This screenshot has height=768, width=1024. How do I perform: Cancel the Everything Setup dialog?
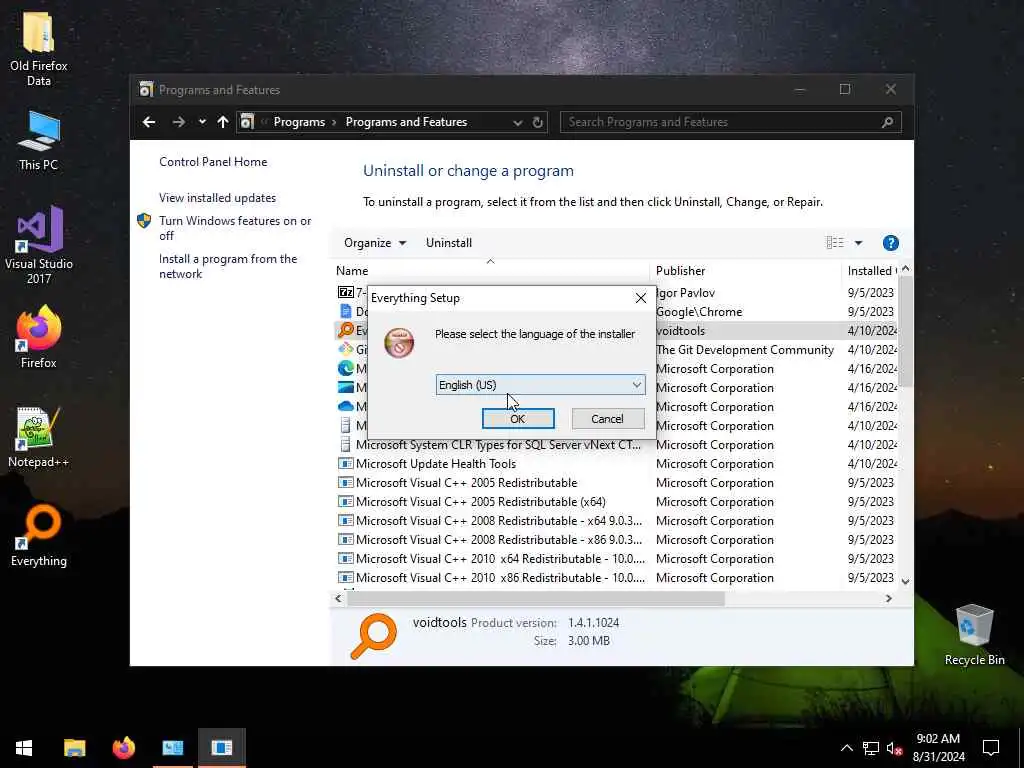pos(607,419)
